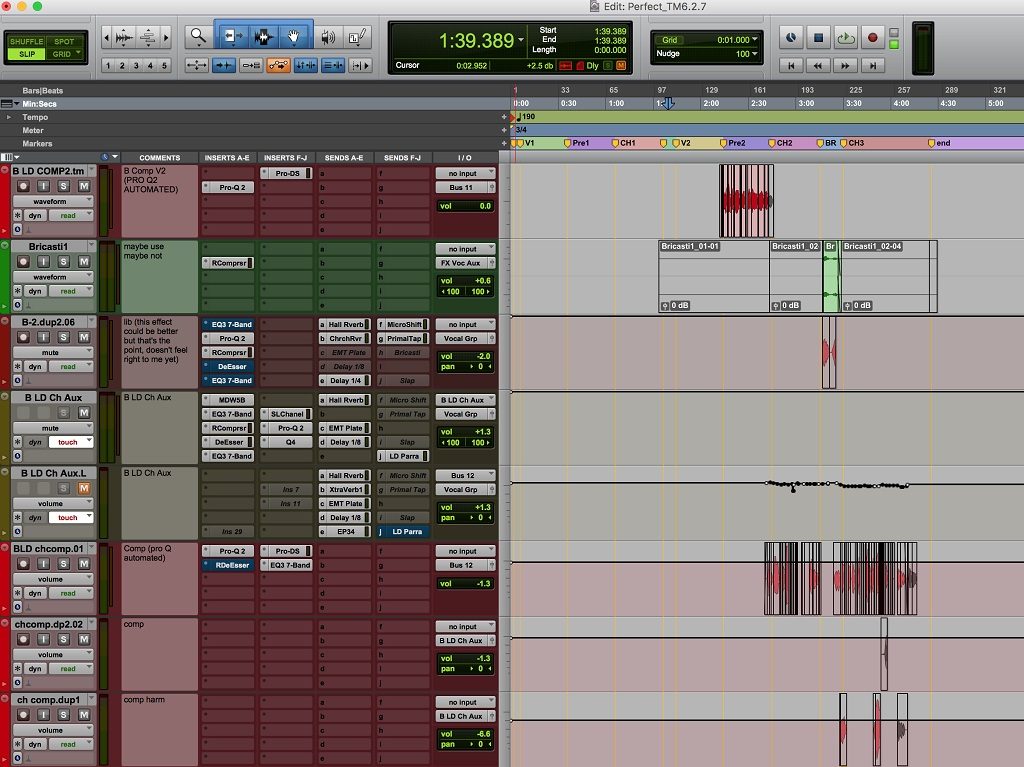Screen dimensions: 1024x767
Task: Open 'volume' view selector on BLD chcomp.01
Action: [53, 579]
